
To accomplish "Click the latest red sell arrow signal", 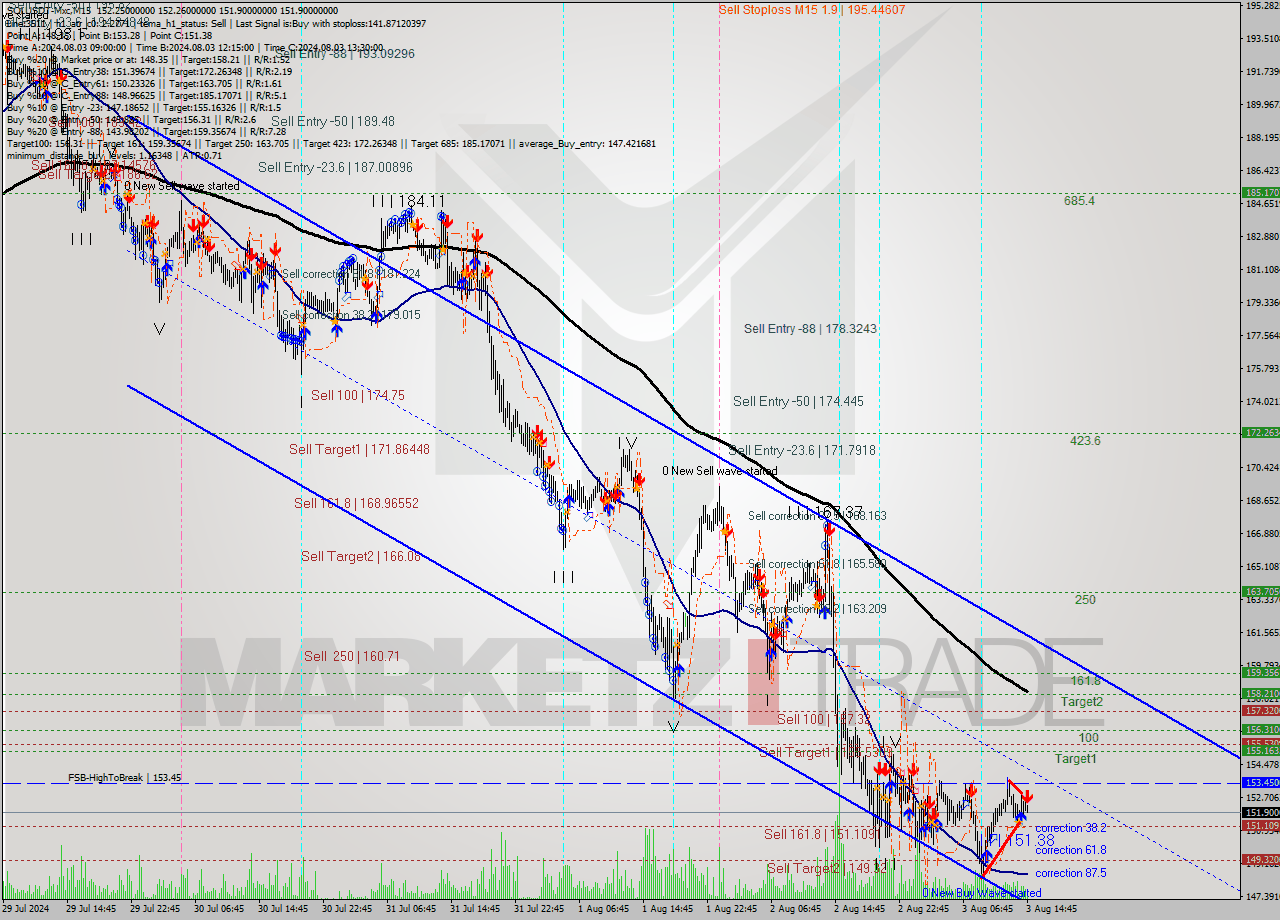I will pos(1027,797).
